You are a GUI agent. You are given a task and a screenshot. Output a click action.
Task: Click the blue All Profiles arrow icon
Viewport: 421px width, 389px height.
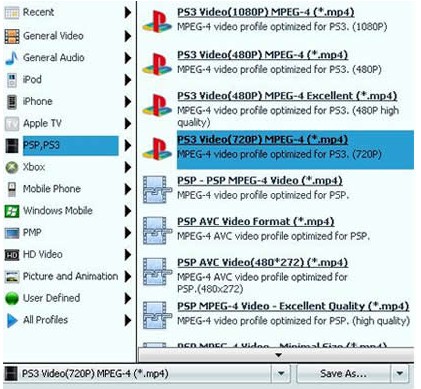click(x=12, y=320)
